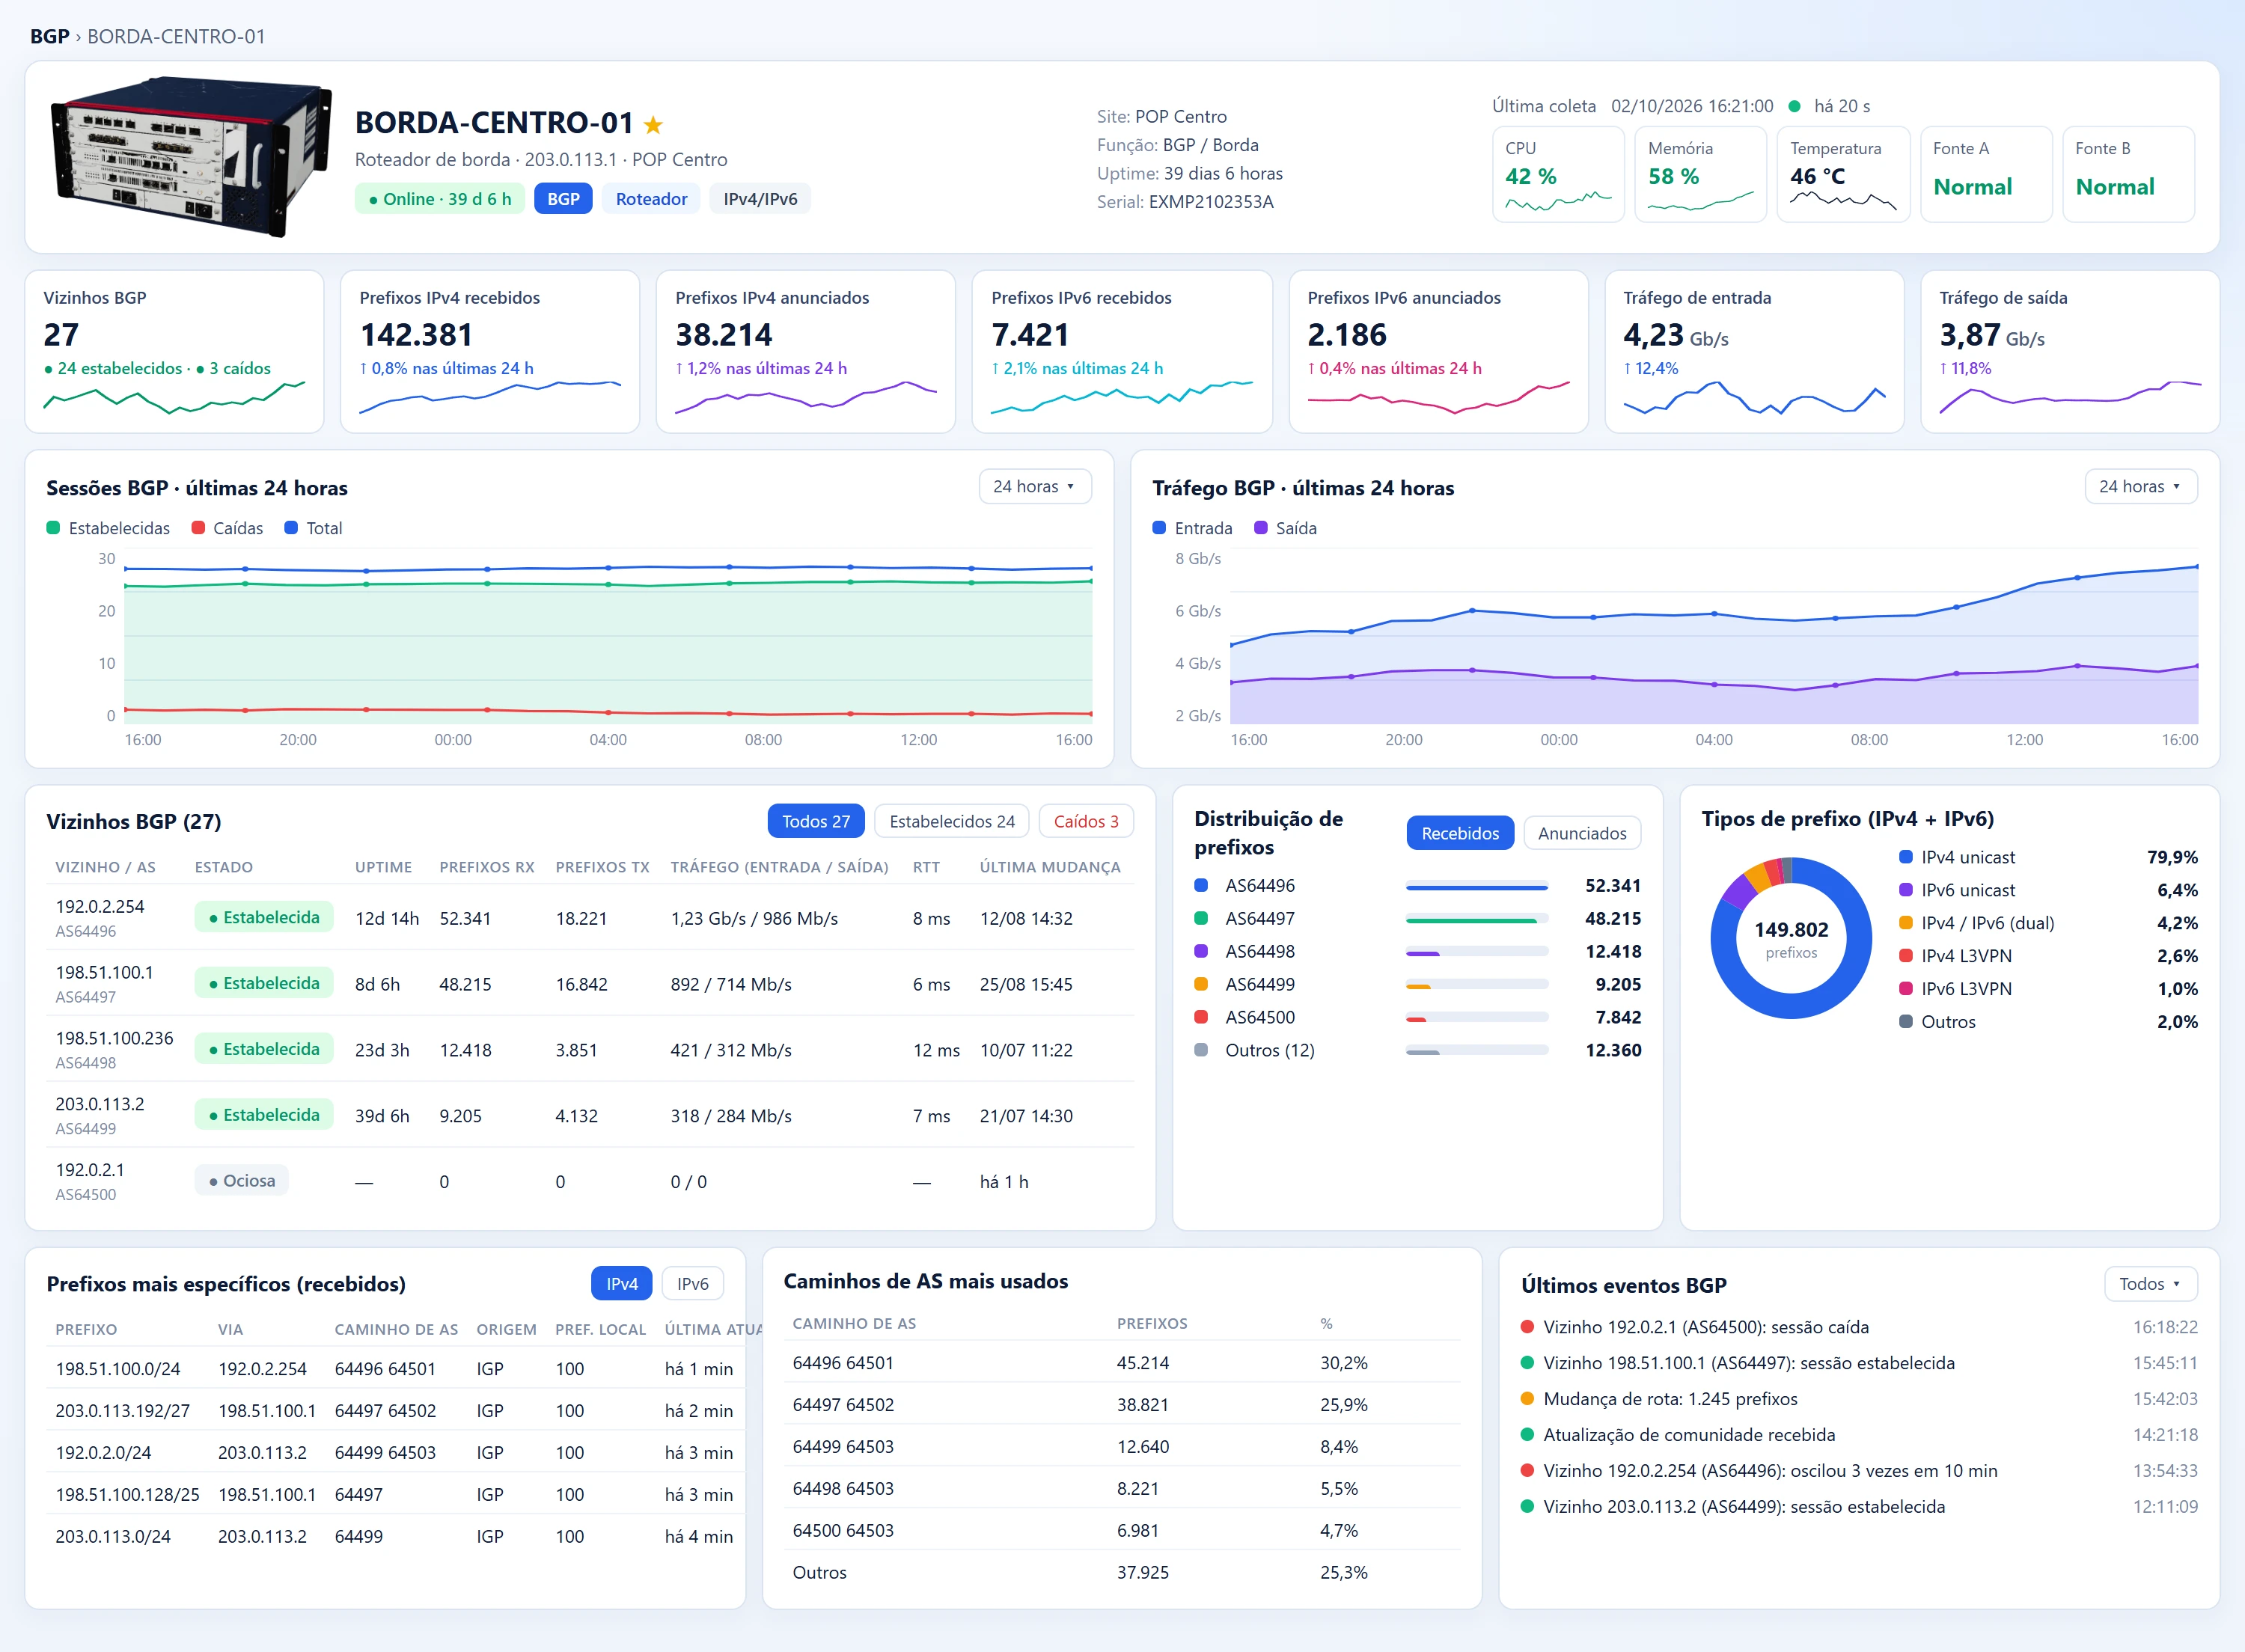Click the gold favorite star beside BORDA-CENTRO-01
This screenshot has height=1652, width=2245.
653,124
